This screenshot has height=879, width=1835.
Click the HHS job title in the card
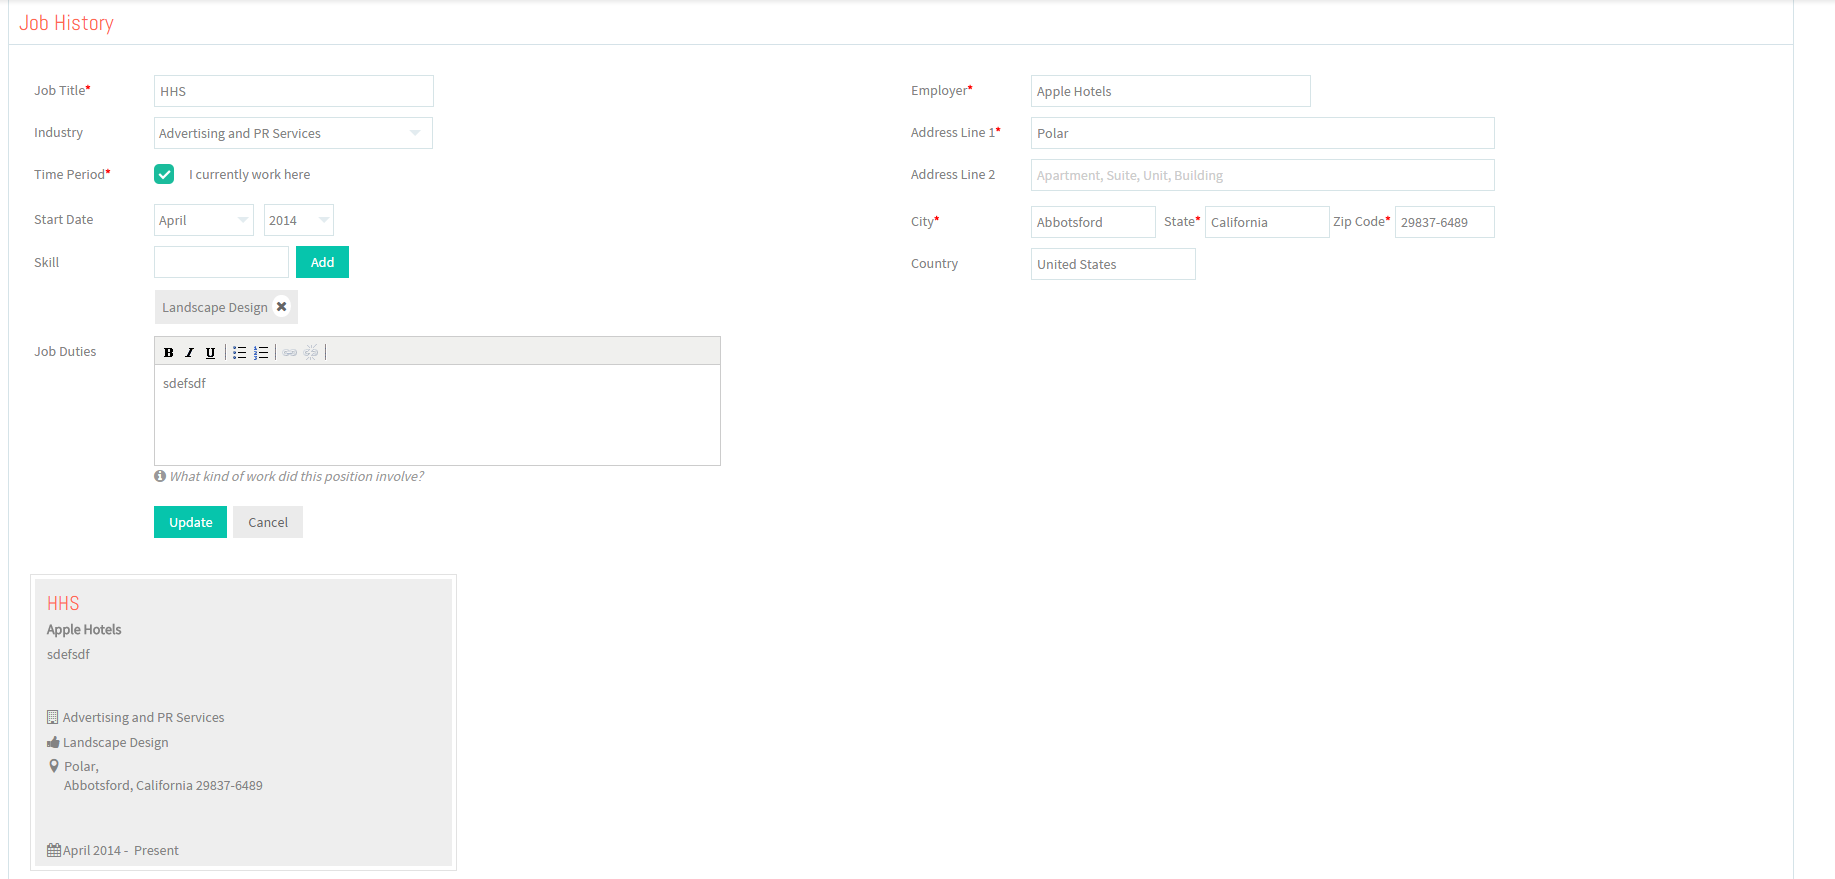pyautogui.click(x=63, y=603)
